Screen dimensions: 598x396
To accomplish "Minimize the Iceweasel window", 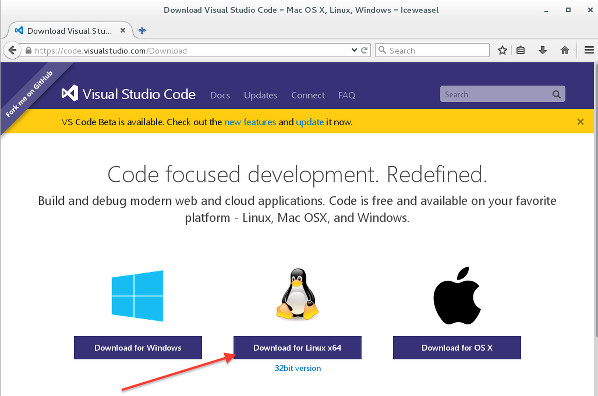I will (x=546, y=10).
